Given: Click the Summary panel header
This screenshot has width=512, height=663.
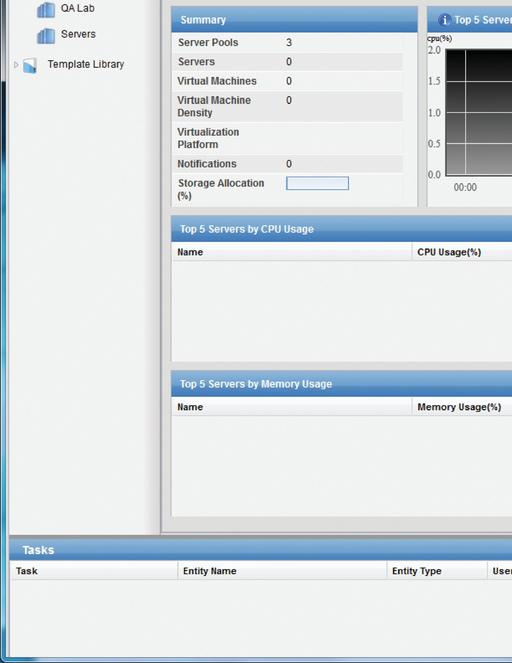Looking at the screenshot, I should 294,19.
